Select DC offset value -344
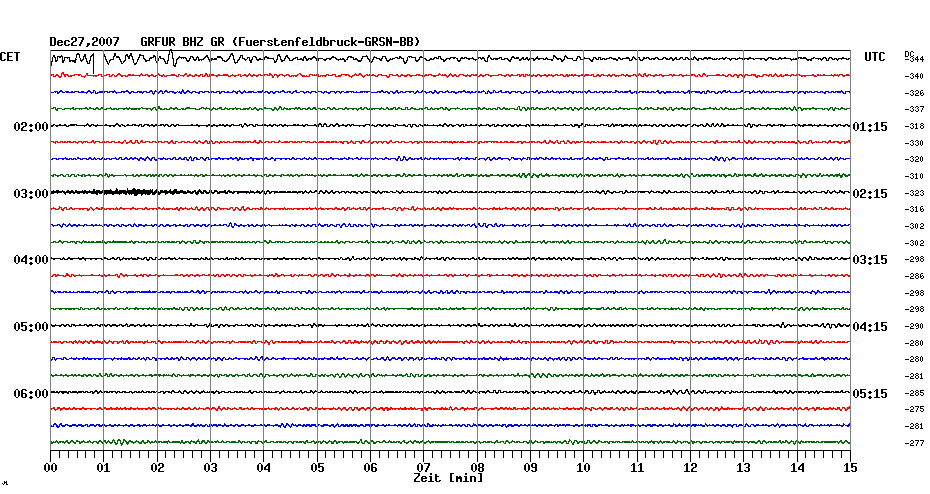930x494 pixels. click(915, 59)
